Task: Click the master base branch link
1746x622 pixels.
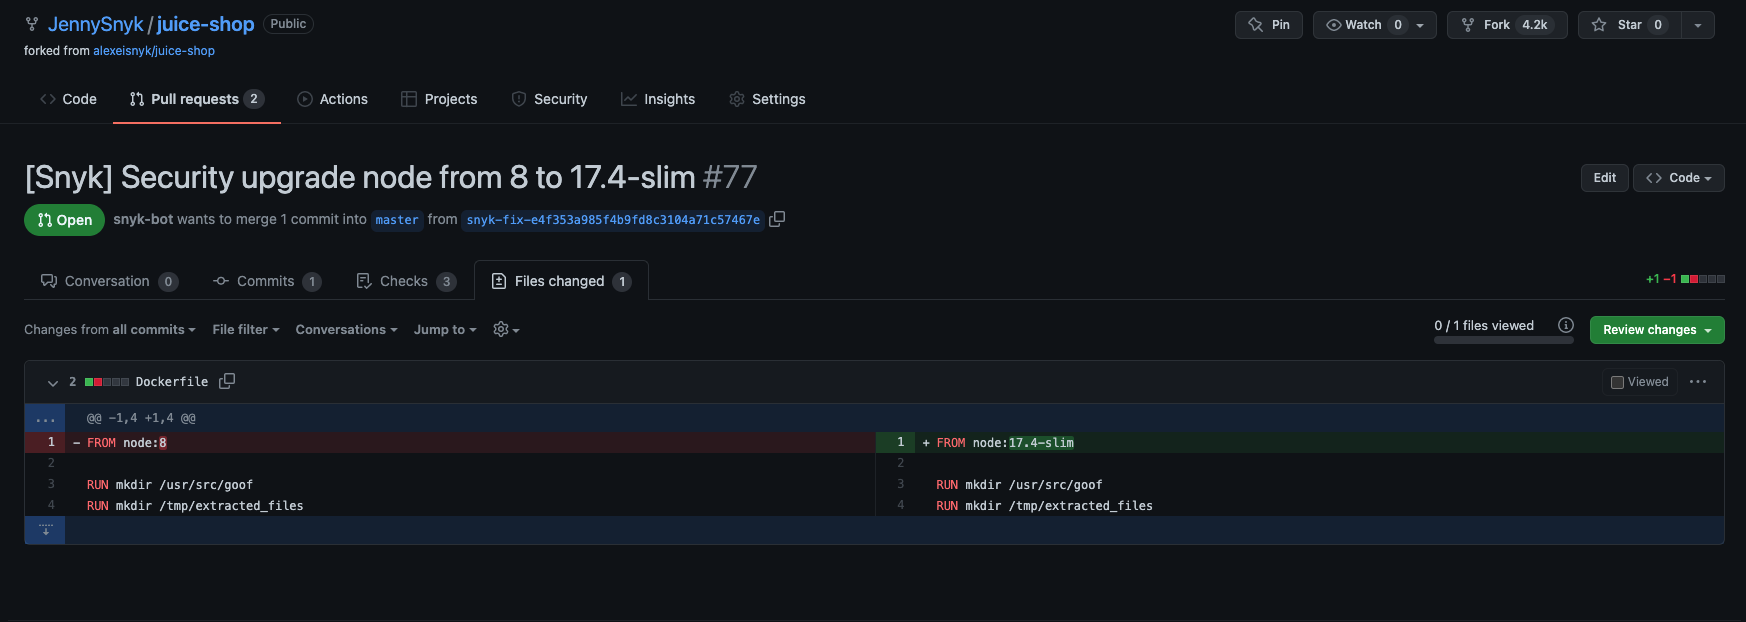Action: (397, 220)
